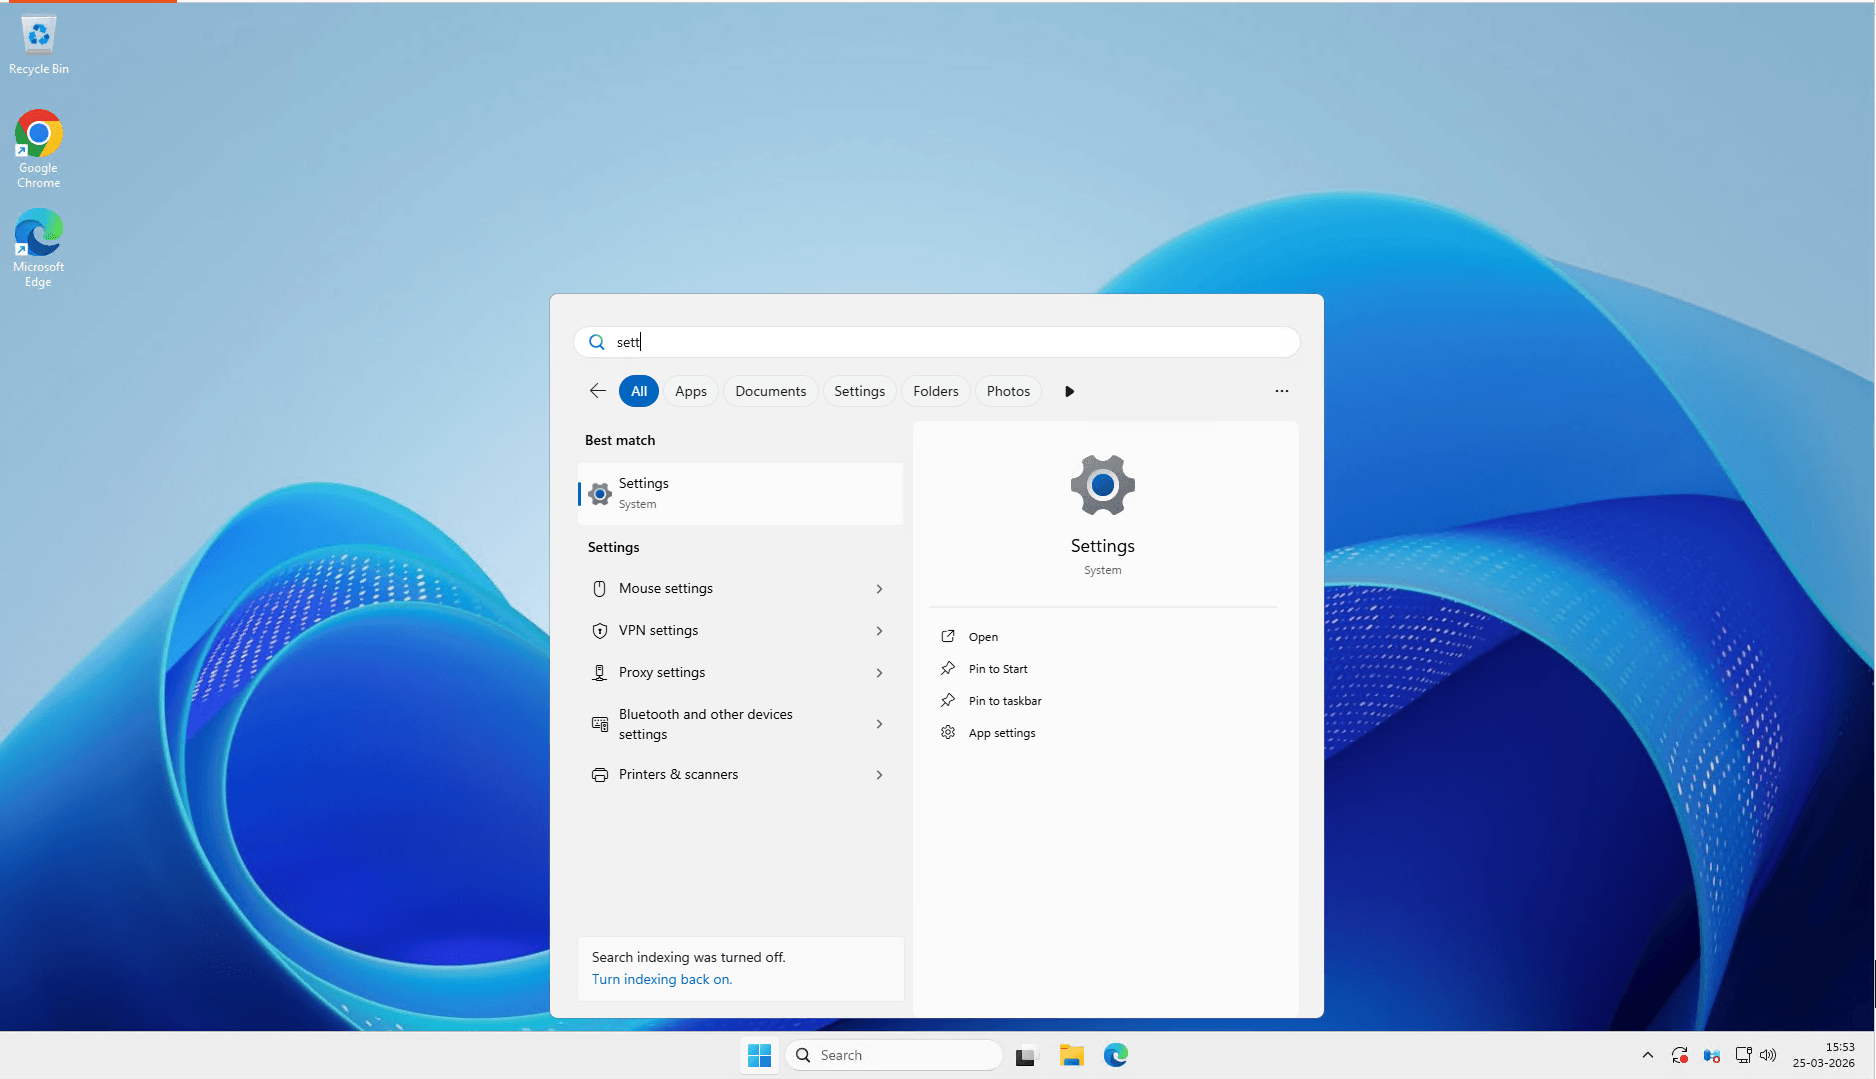Launch Microsoft Edge from the taskbar
Viewport: 1876px width, 1079px height.
[1116, 1055]
